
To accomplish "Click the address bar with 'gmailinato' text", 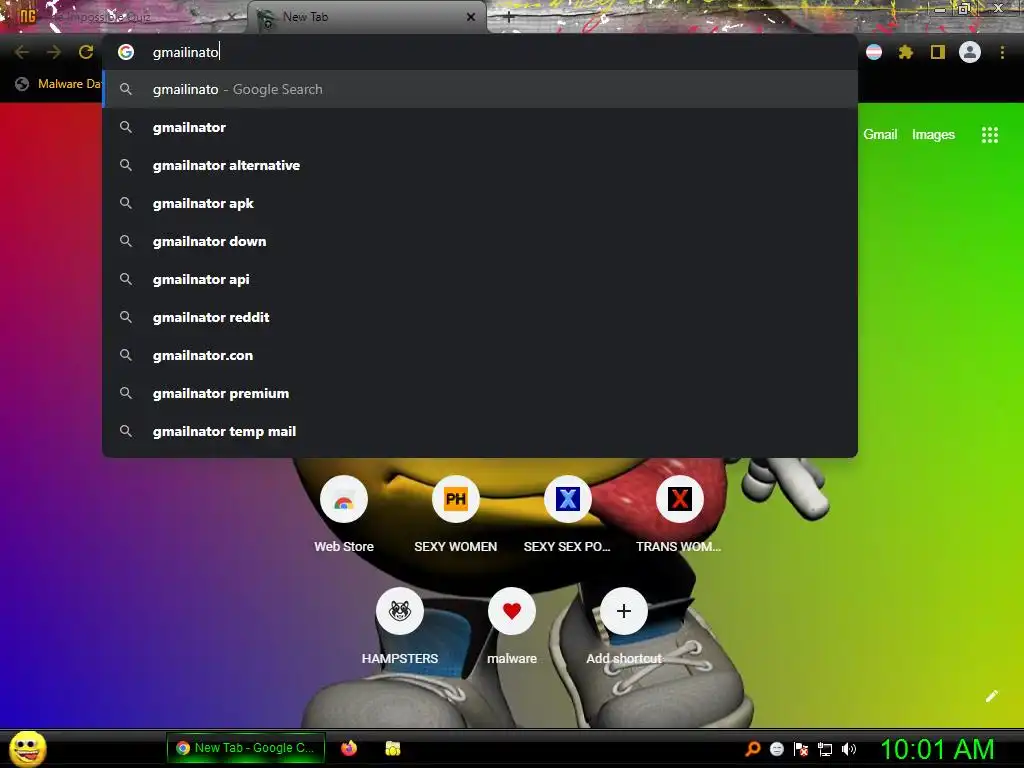I will coord(479,52).
